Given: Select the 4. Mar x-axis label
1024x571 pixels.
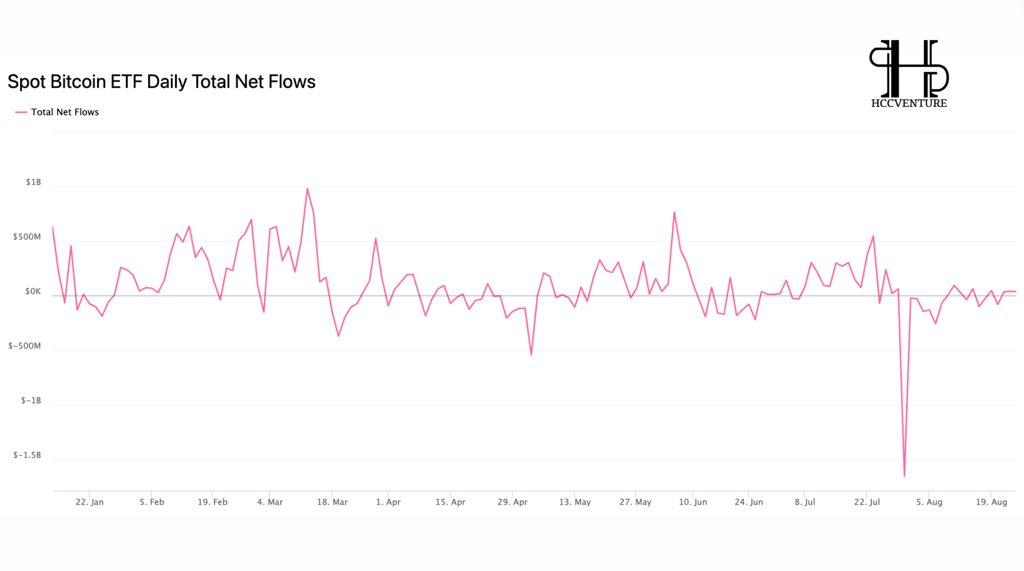Looking at the screenshot, I should (x=270, y=502).
